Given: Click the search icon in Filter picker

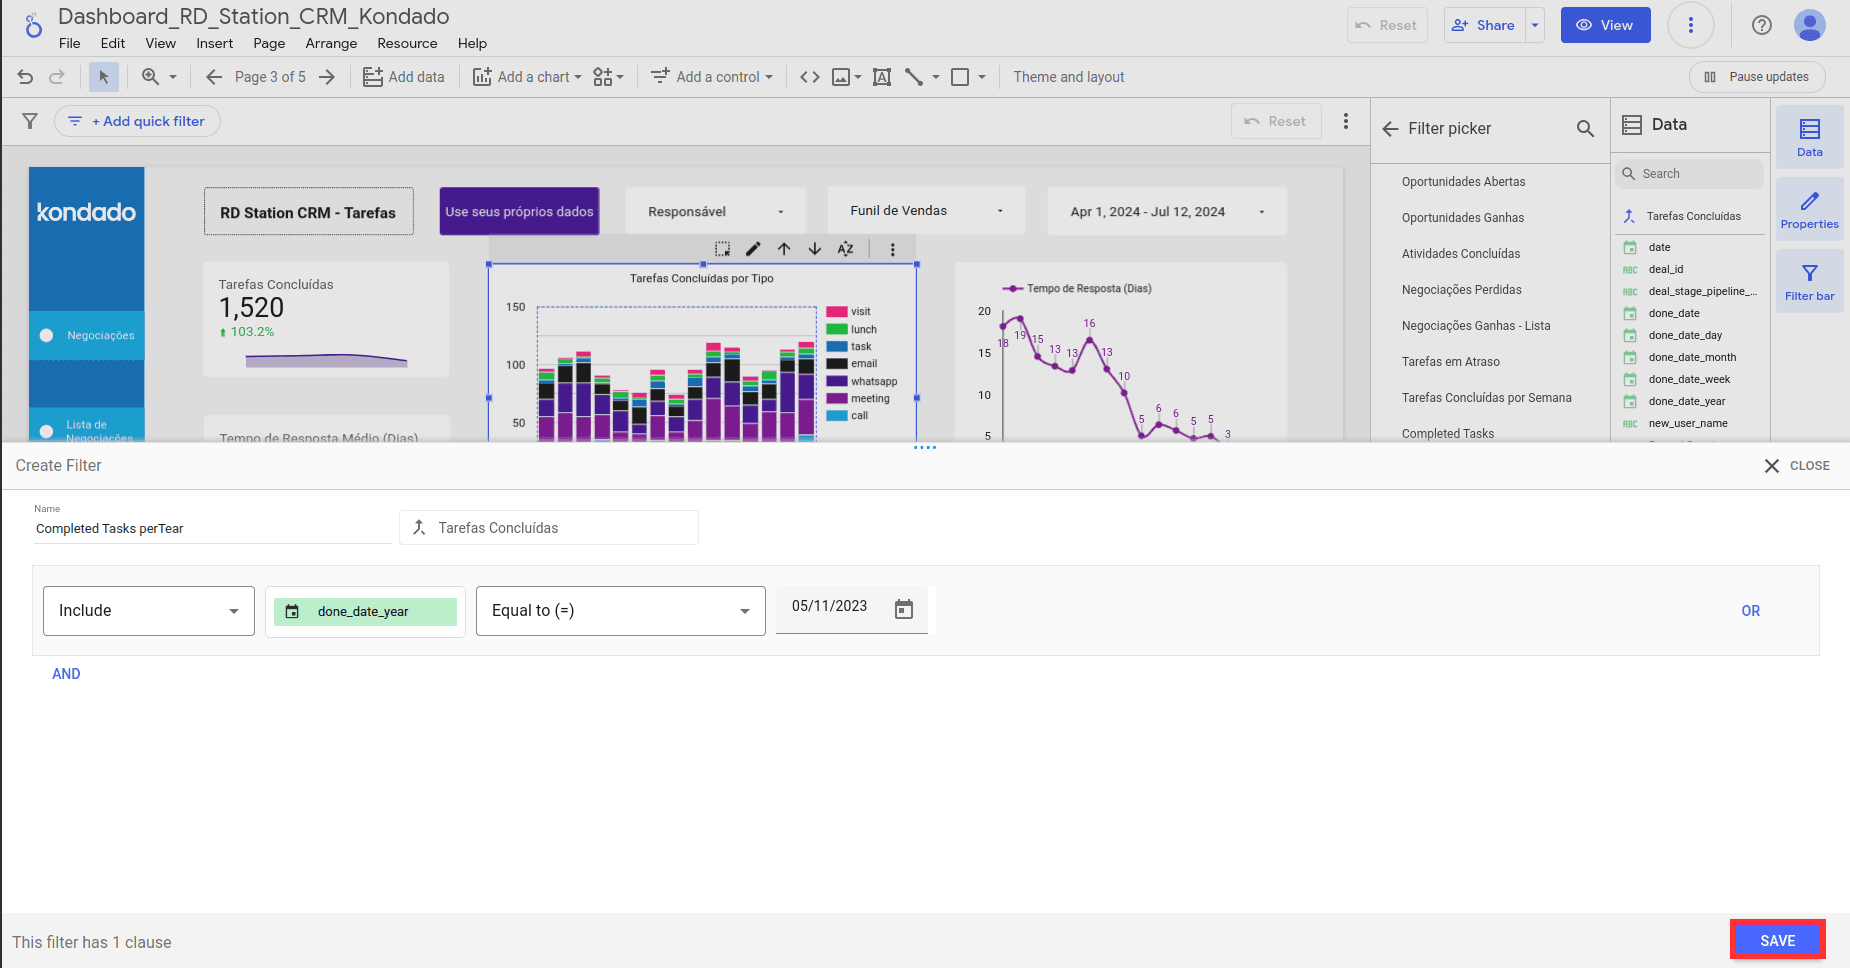Looking at the screenshot, I should pos(1585,128).
